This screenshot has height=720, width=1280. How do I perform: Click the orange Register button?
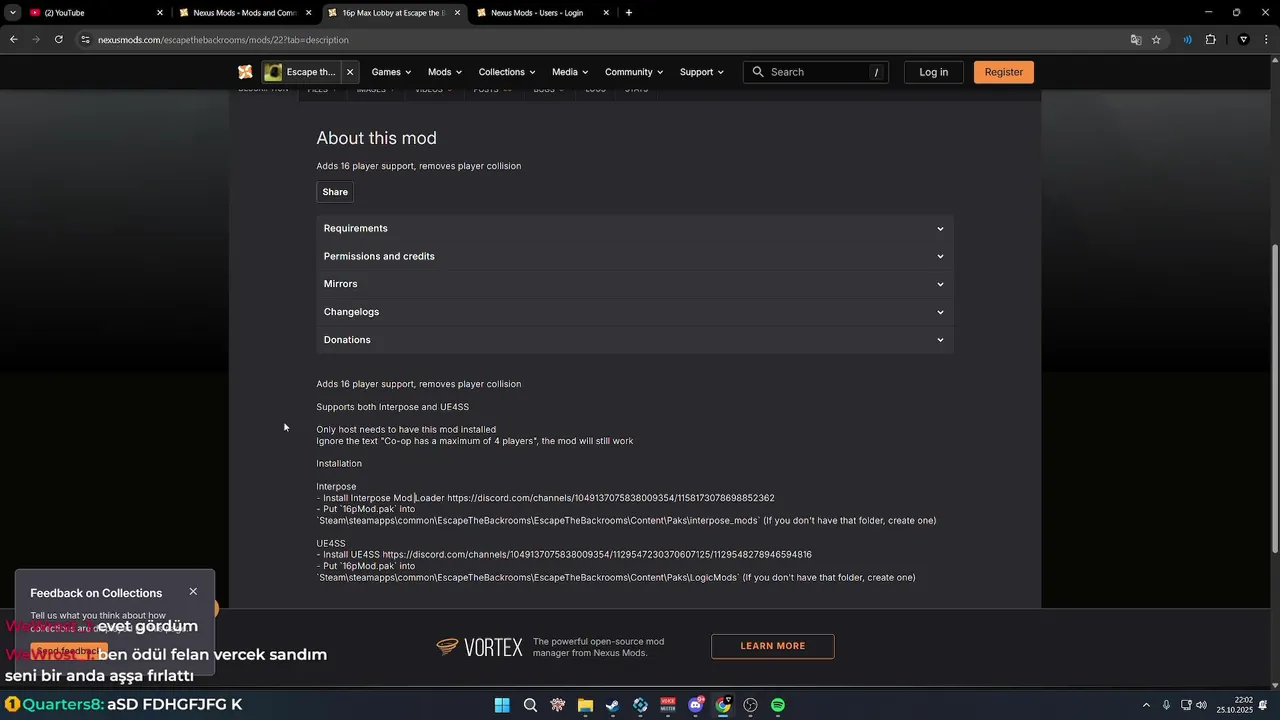point(1003,72)
